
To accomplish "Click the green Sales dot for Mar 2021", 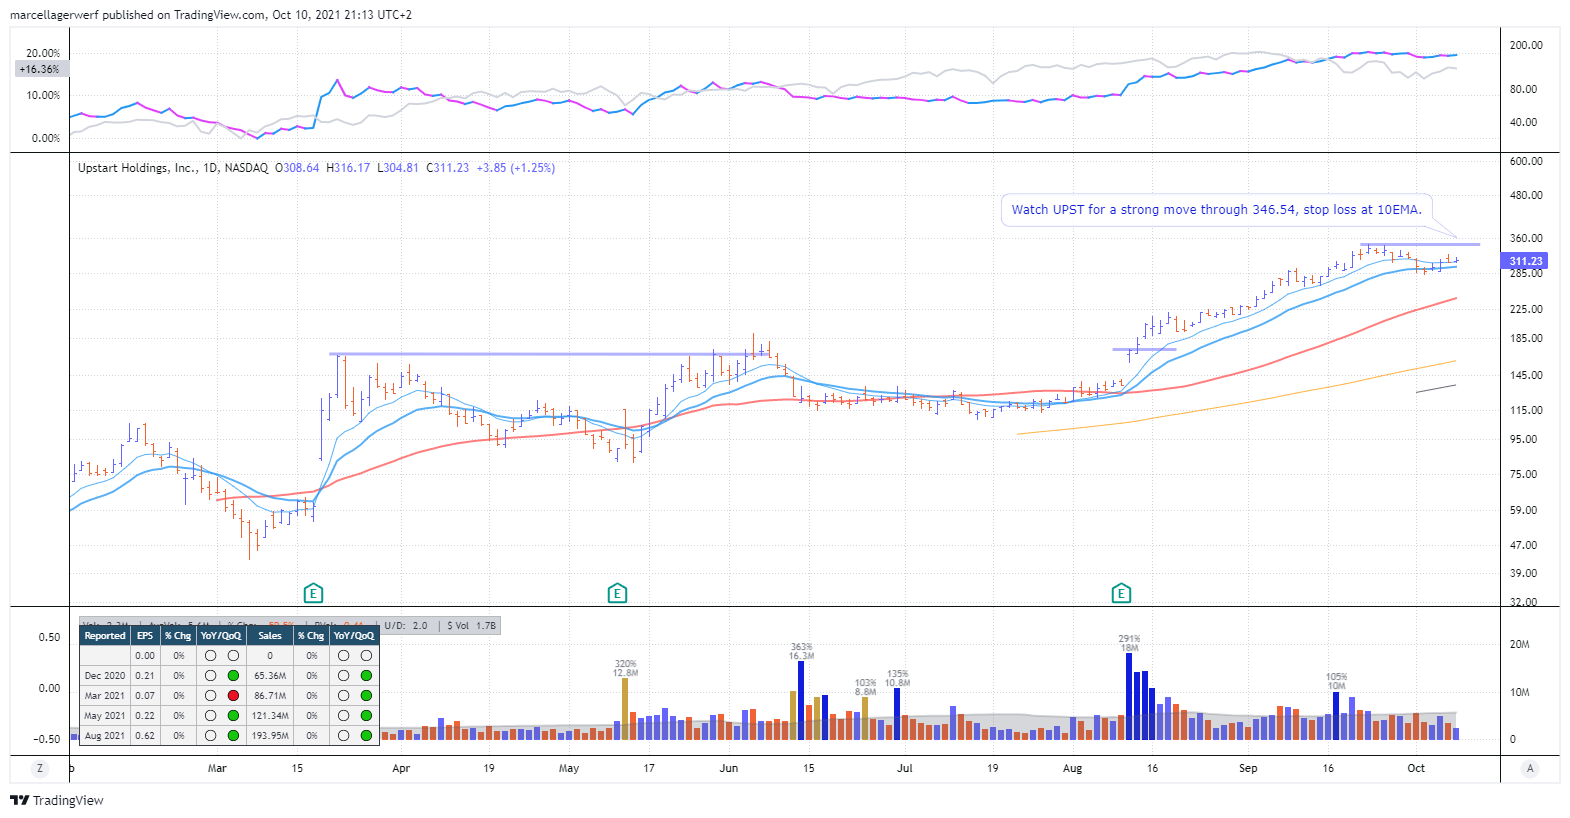I will [366, 695].
